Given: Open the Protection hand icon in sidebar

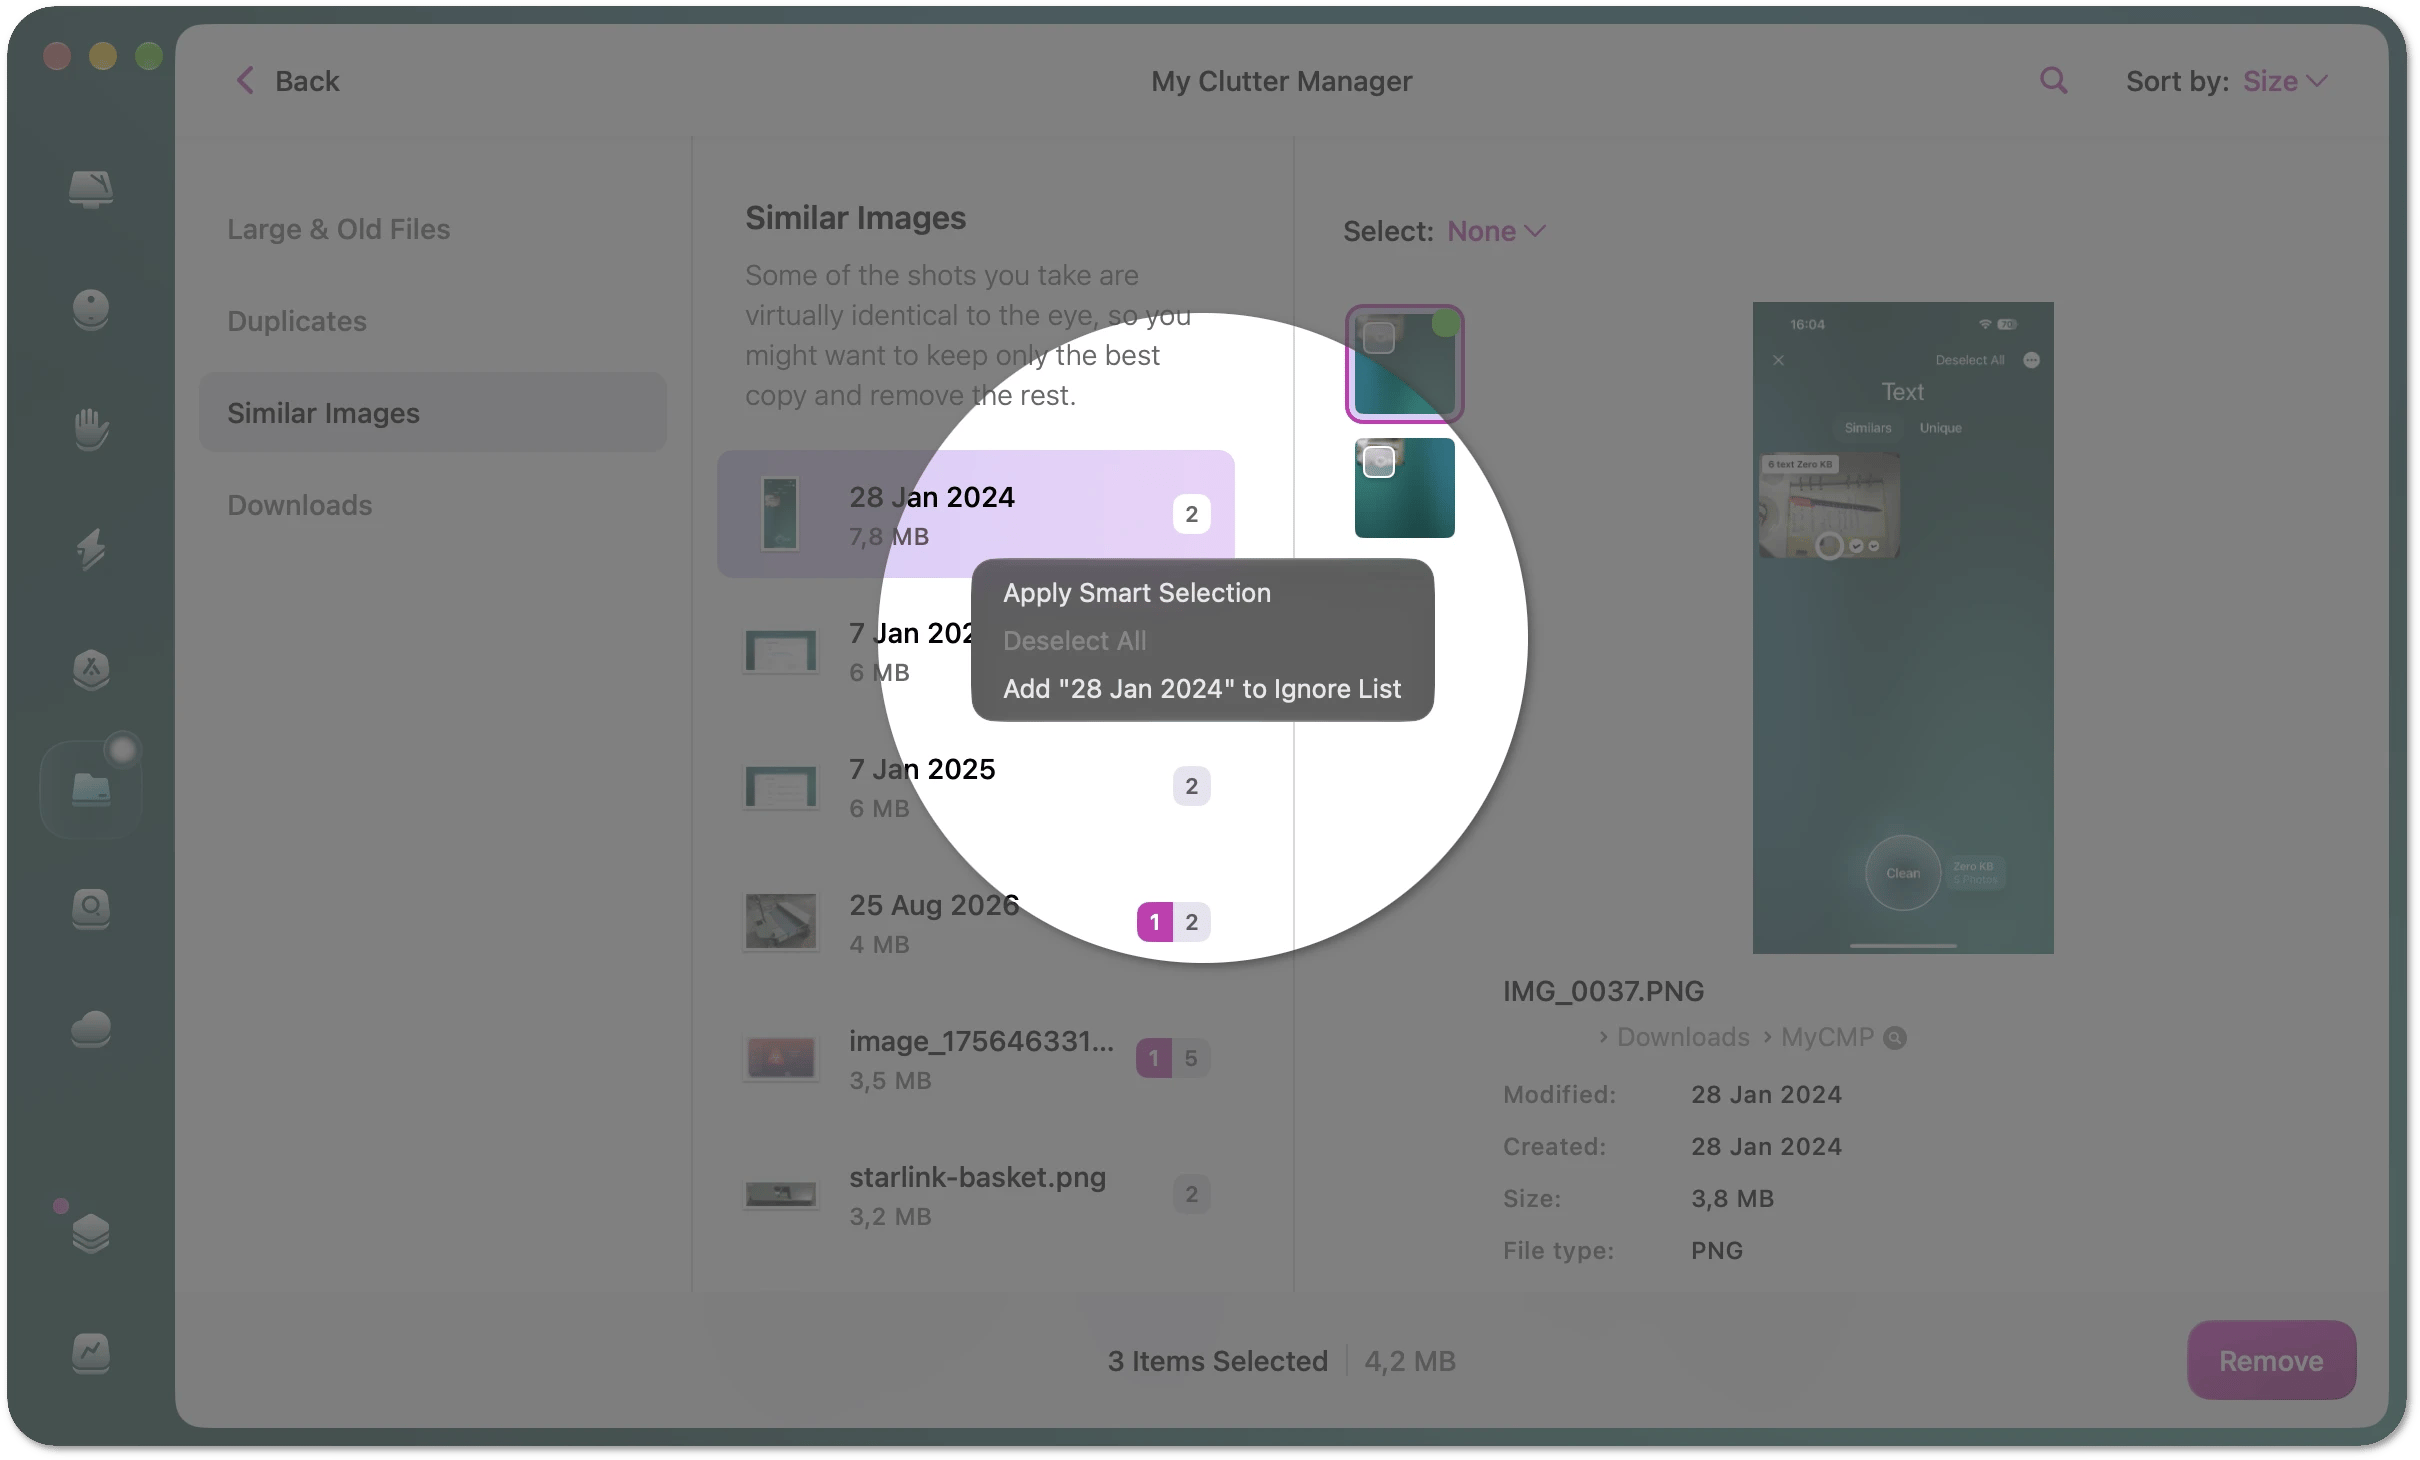Looking at the screenshot, I should 91,429.
